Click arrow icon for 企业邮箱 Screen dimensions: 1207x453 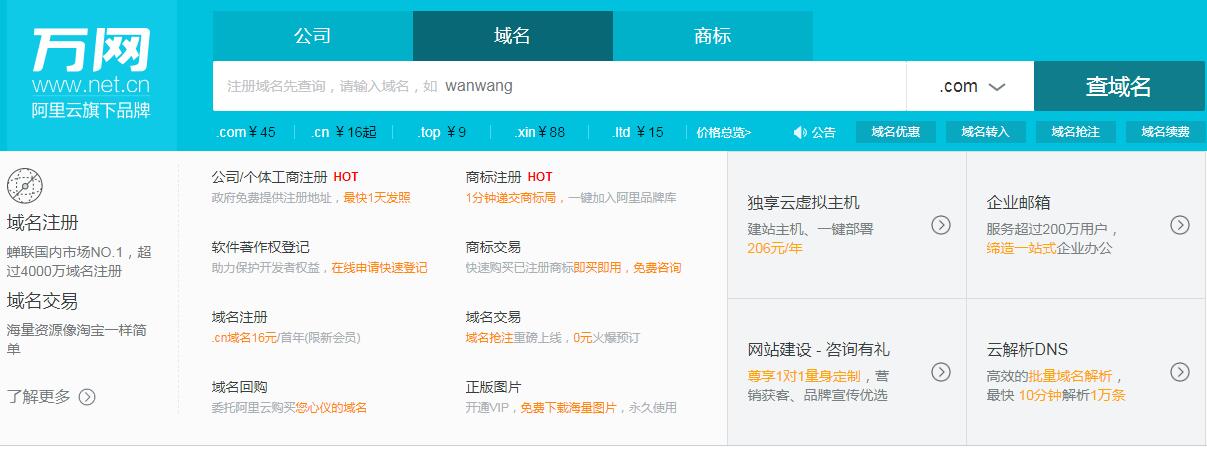coord(1180,225)
